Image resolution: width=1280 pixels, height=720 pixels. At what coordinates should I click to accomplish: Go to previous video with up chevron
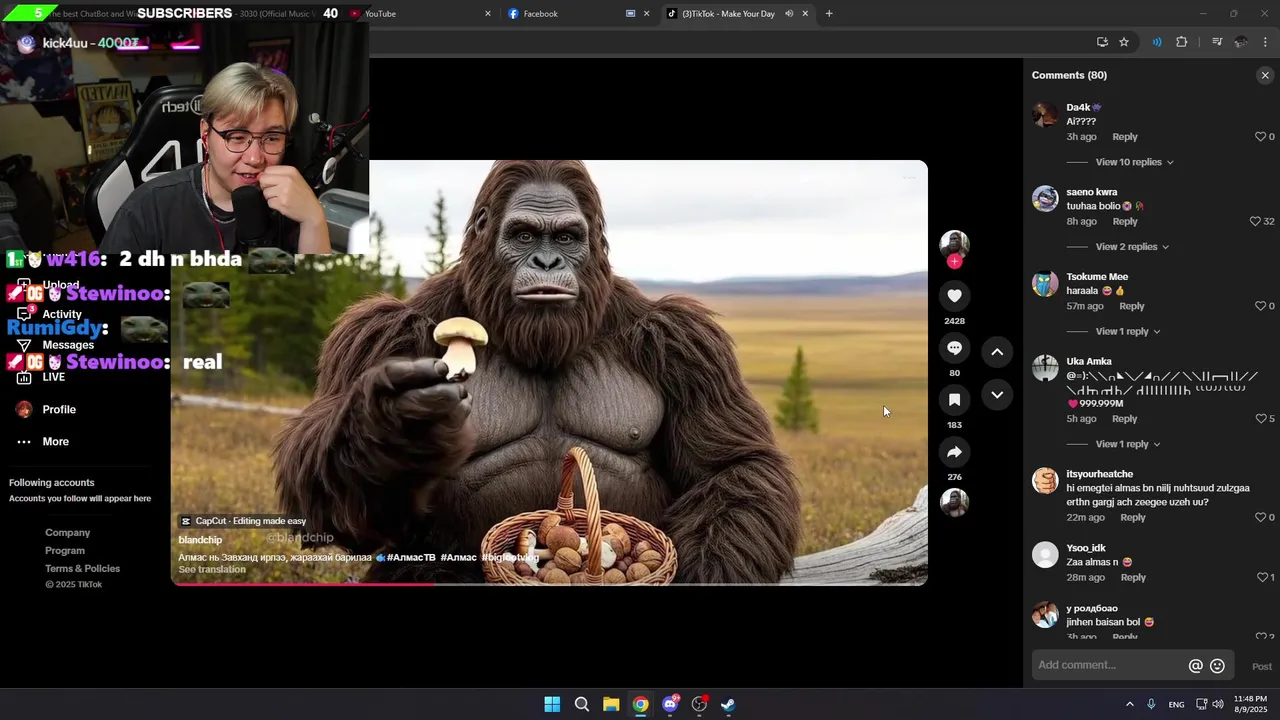(997, 352)
